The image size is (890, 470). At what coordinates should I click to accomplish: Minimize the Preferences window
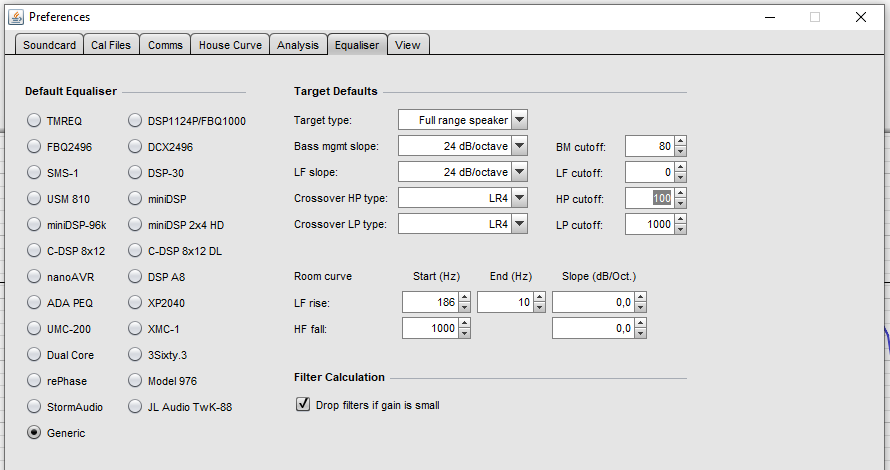[770, 17]
